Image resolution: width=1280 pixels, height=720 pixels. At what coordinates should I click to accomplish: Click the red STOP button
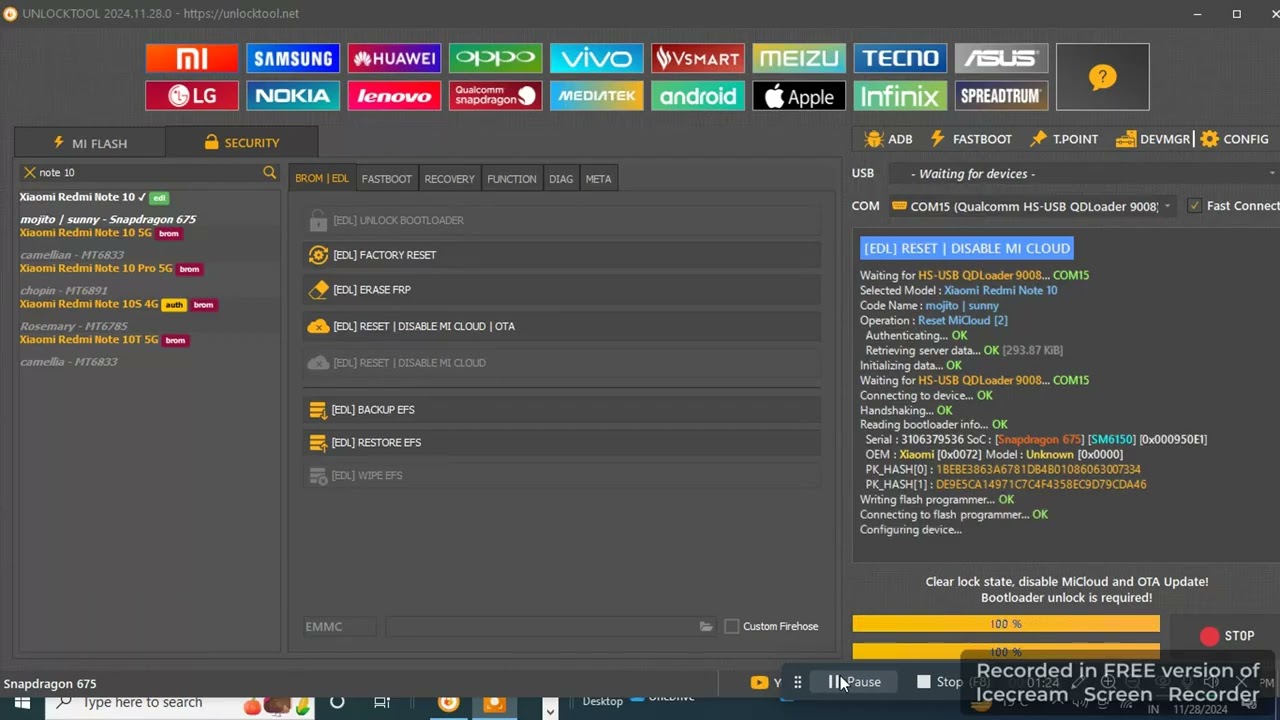1227,636
